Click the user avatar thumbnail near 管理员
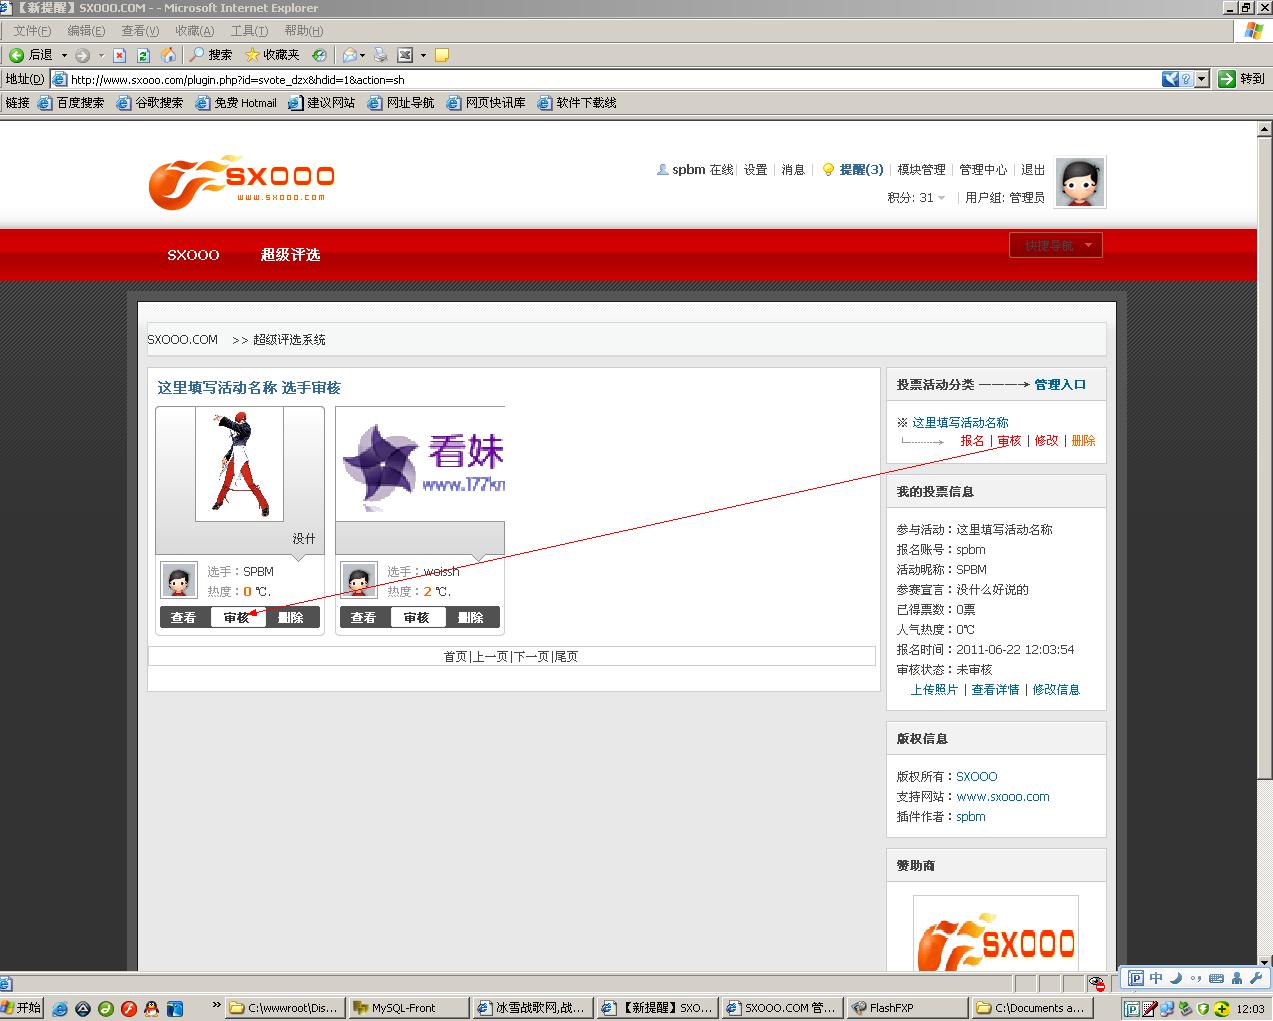This screenshot has height=1021, width=1273. (1080, 182)
